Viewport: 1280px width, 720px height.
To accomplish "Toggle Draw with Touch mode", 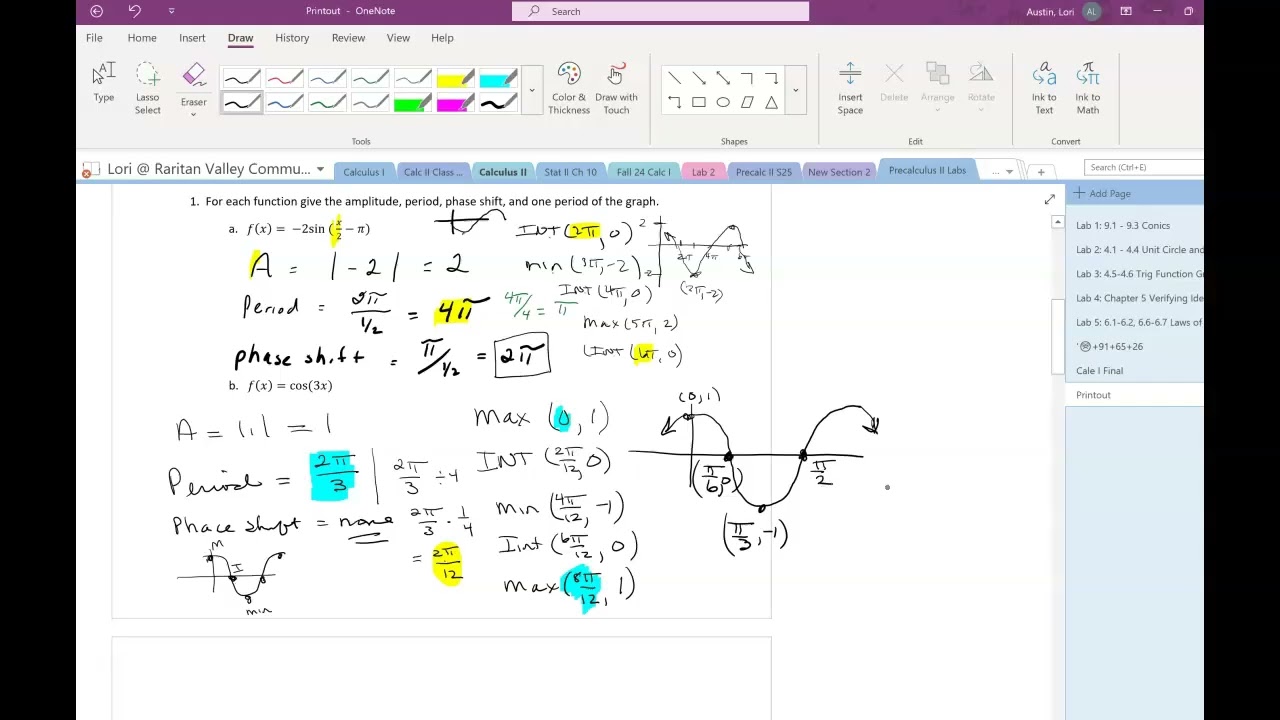I will click(x=616, y=88).
